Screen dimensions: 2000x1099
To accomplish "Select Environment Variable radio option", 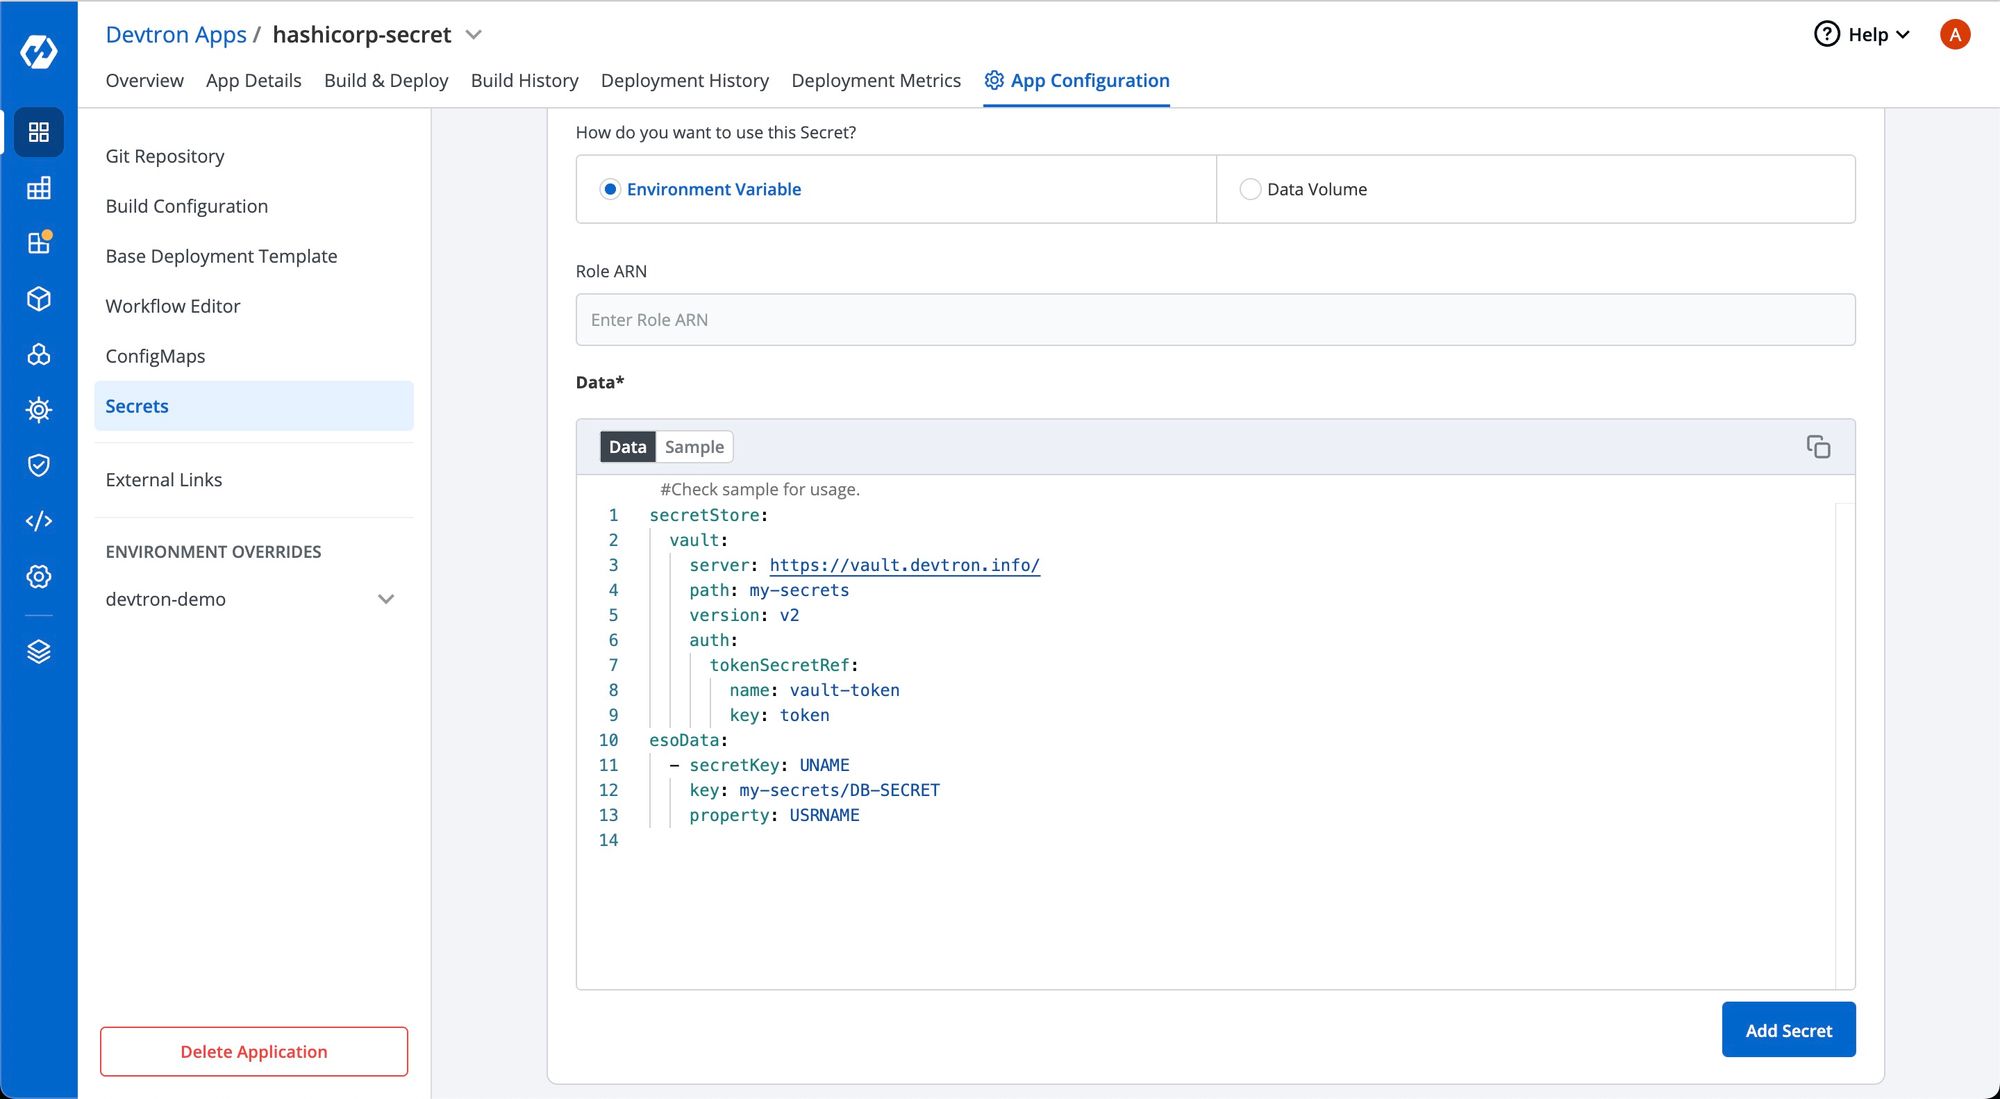I will click(x=610, y=189).
